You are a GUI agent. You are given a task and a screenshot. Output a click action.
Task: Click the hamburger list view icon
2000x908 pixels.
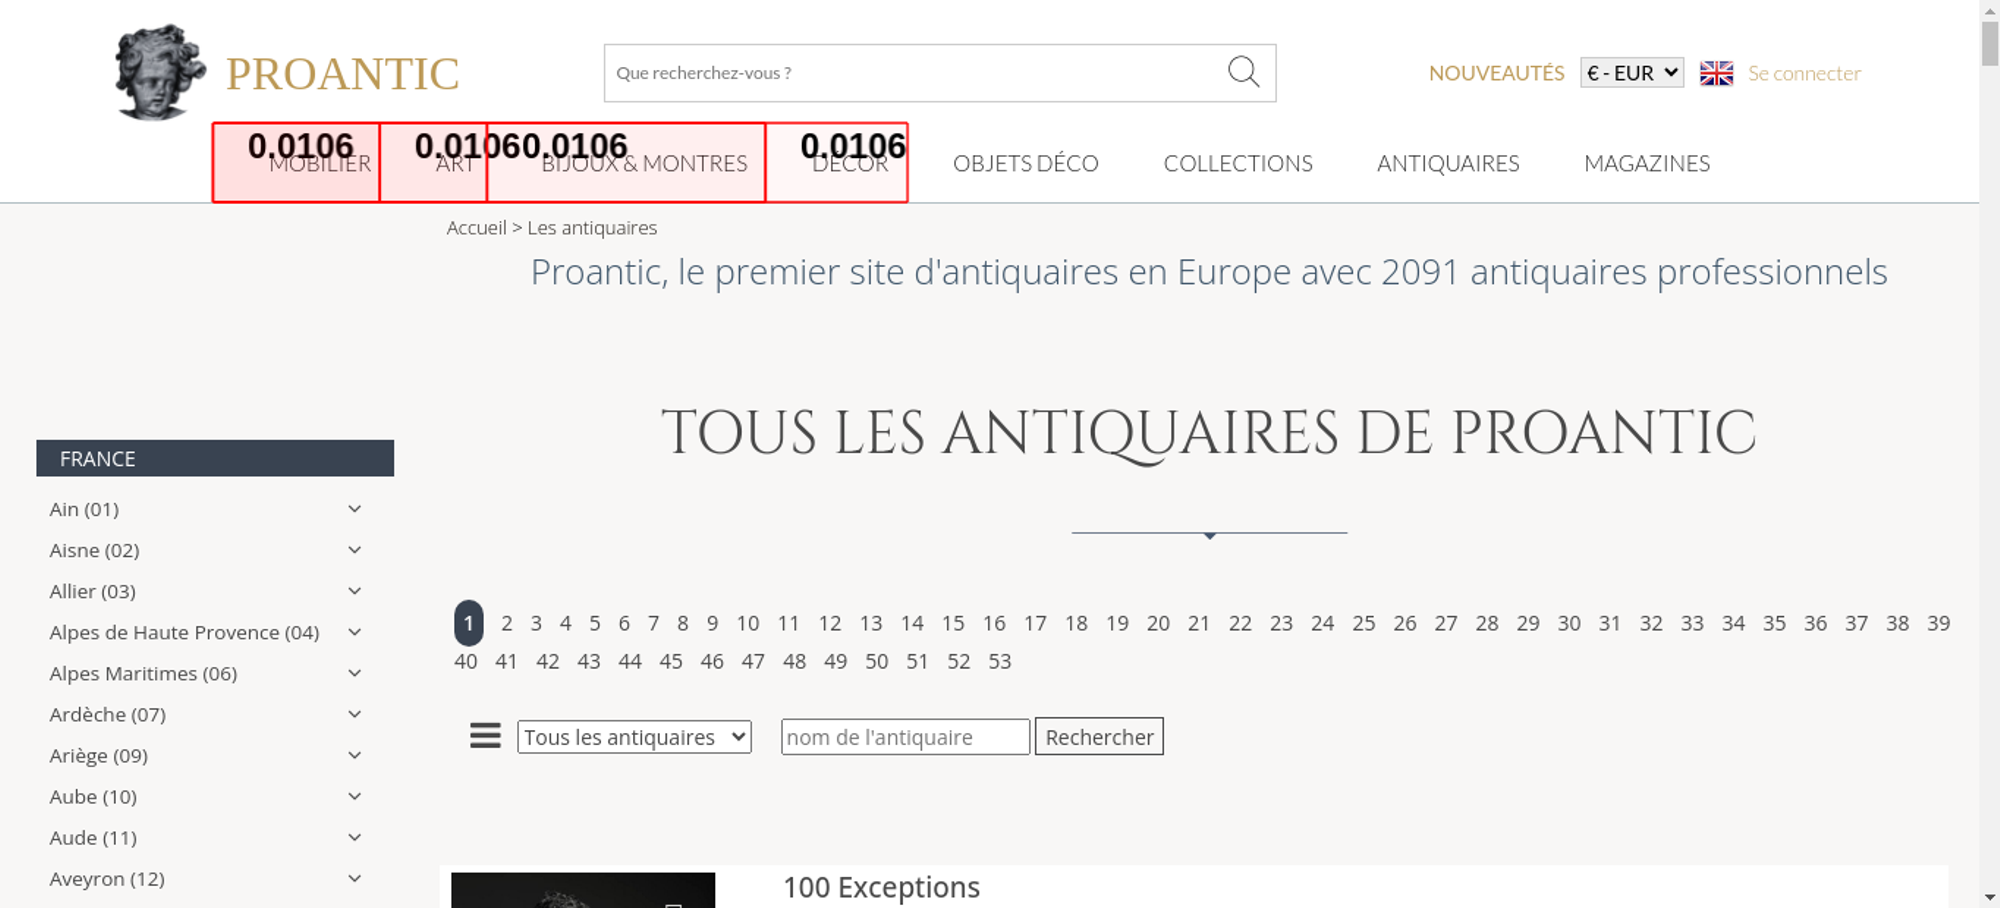[x=485, y=736]
